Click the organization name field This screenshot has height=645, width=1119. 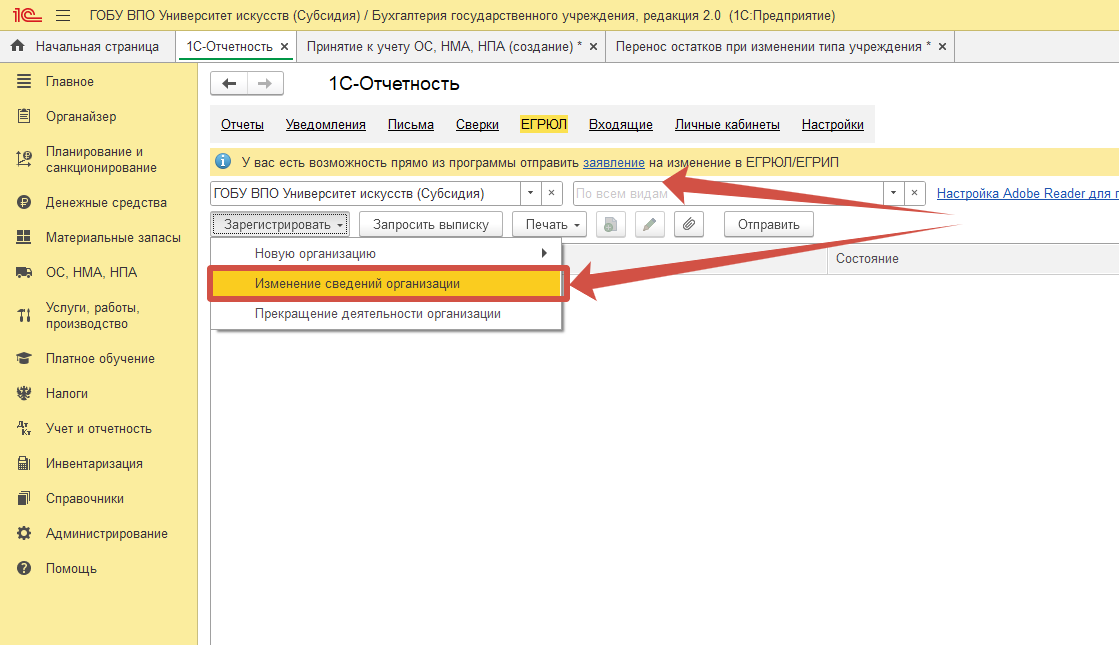(x=365, y=193)
